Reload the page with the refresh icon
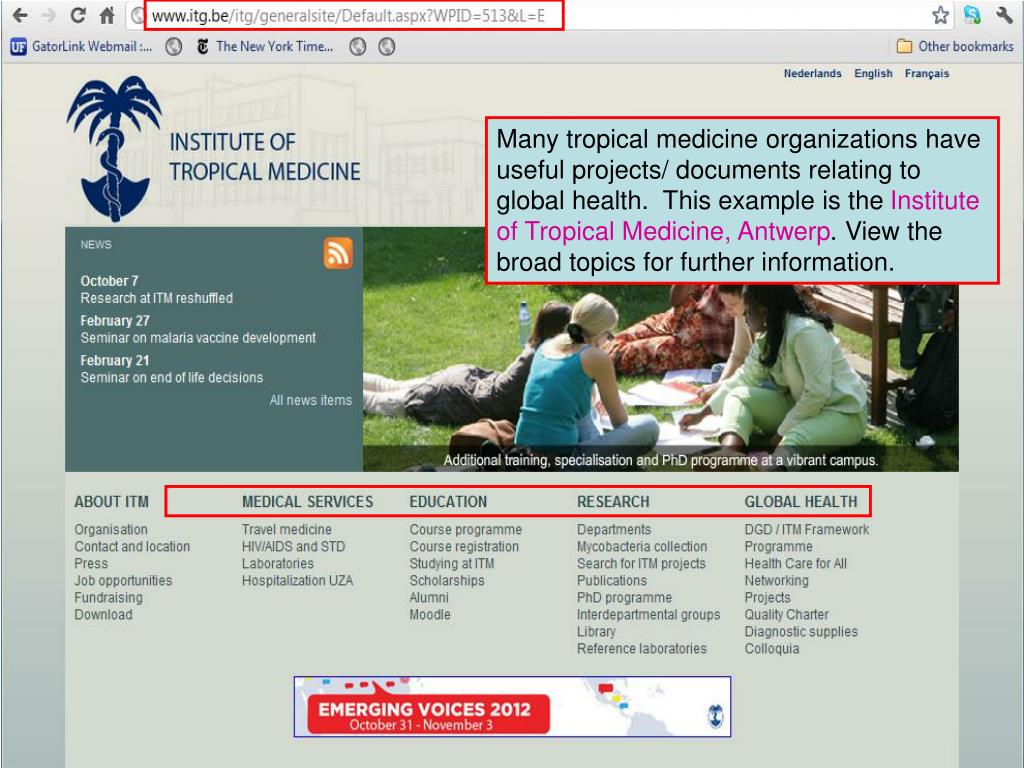Screen dimensions: 1024x768 pos(78,15)
